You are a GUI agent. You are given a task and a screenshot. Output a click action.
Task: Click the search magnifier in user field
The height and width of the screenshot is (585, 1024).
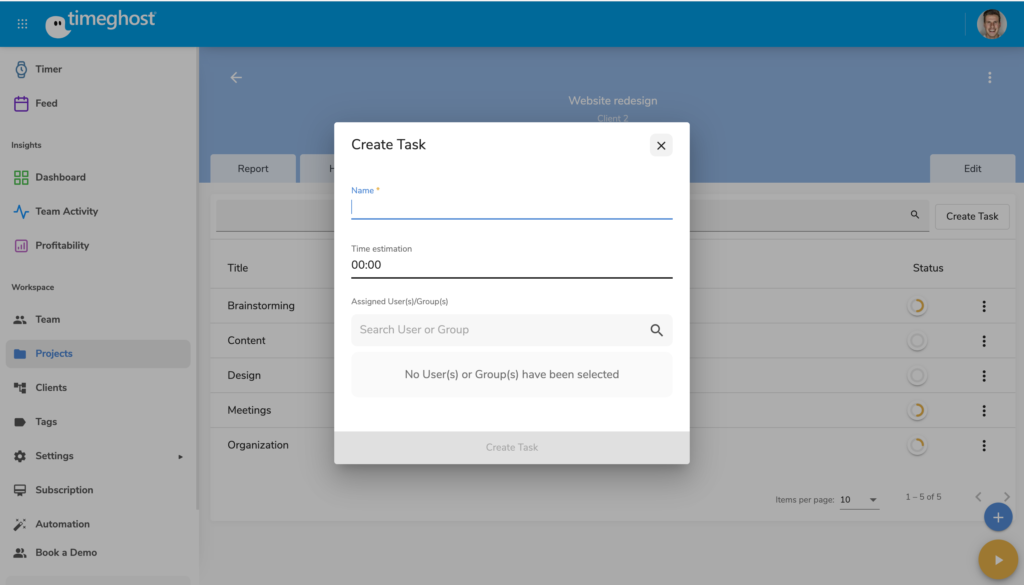pyautogui.click(x=657, y=330)
